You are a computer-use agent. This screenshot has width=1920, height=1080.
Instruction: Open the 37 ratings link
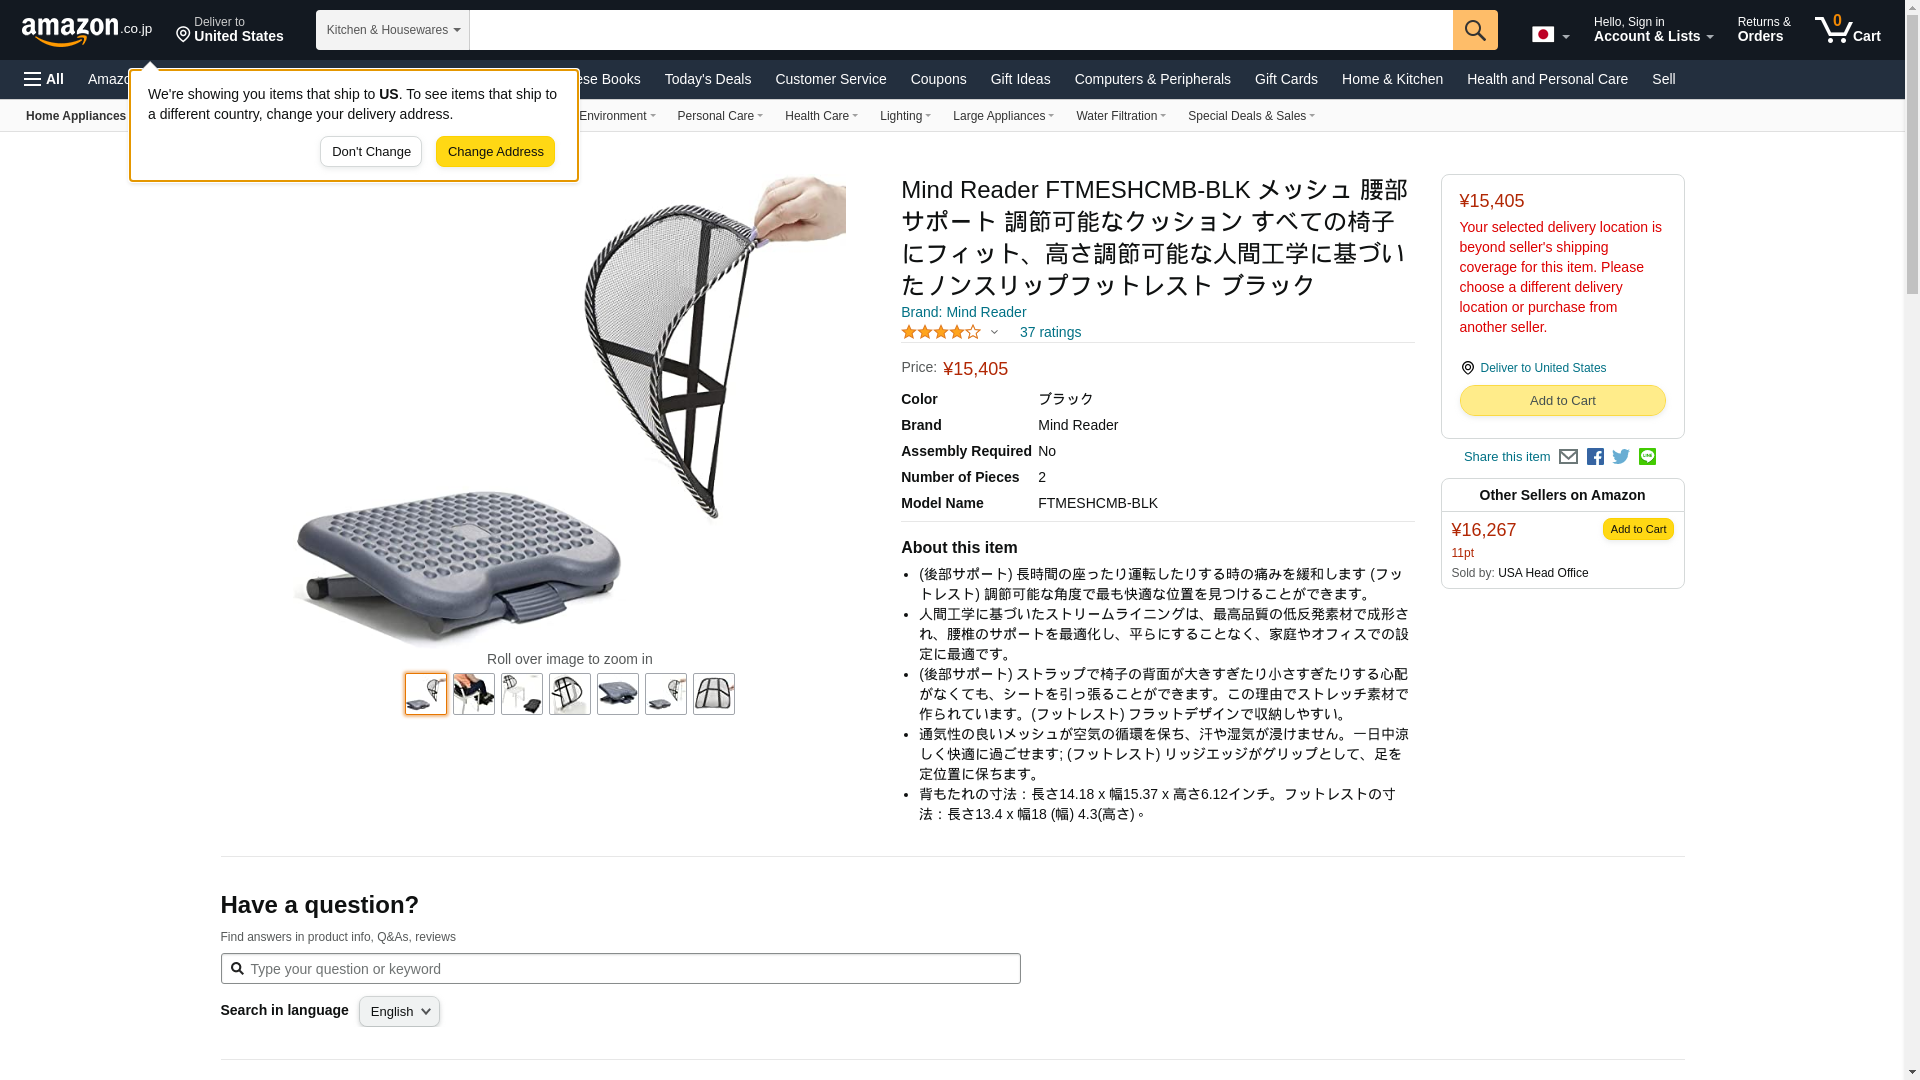click(x=1050, y=332)
